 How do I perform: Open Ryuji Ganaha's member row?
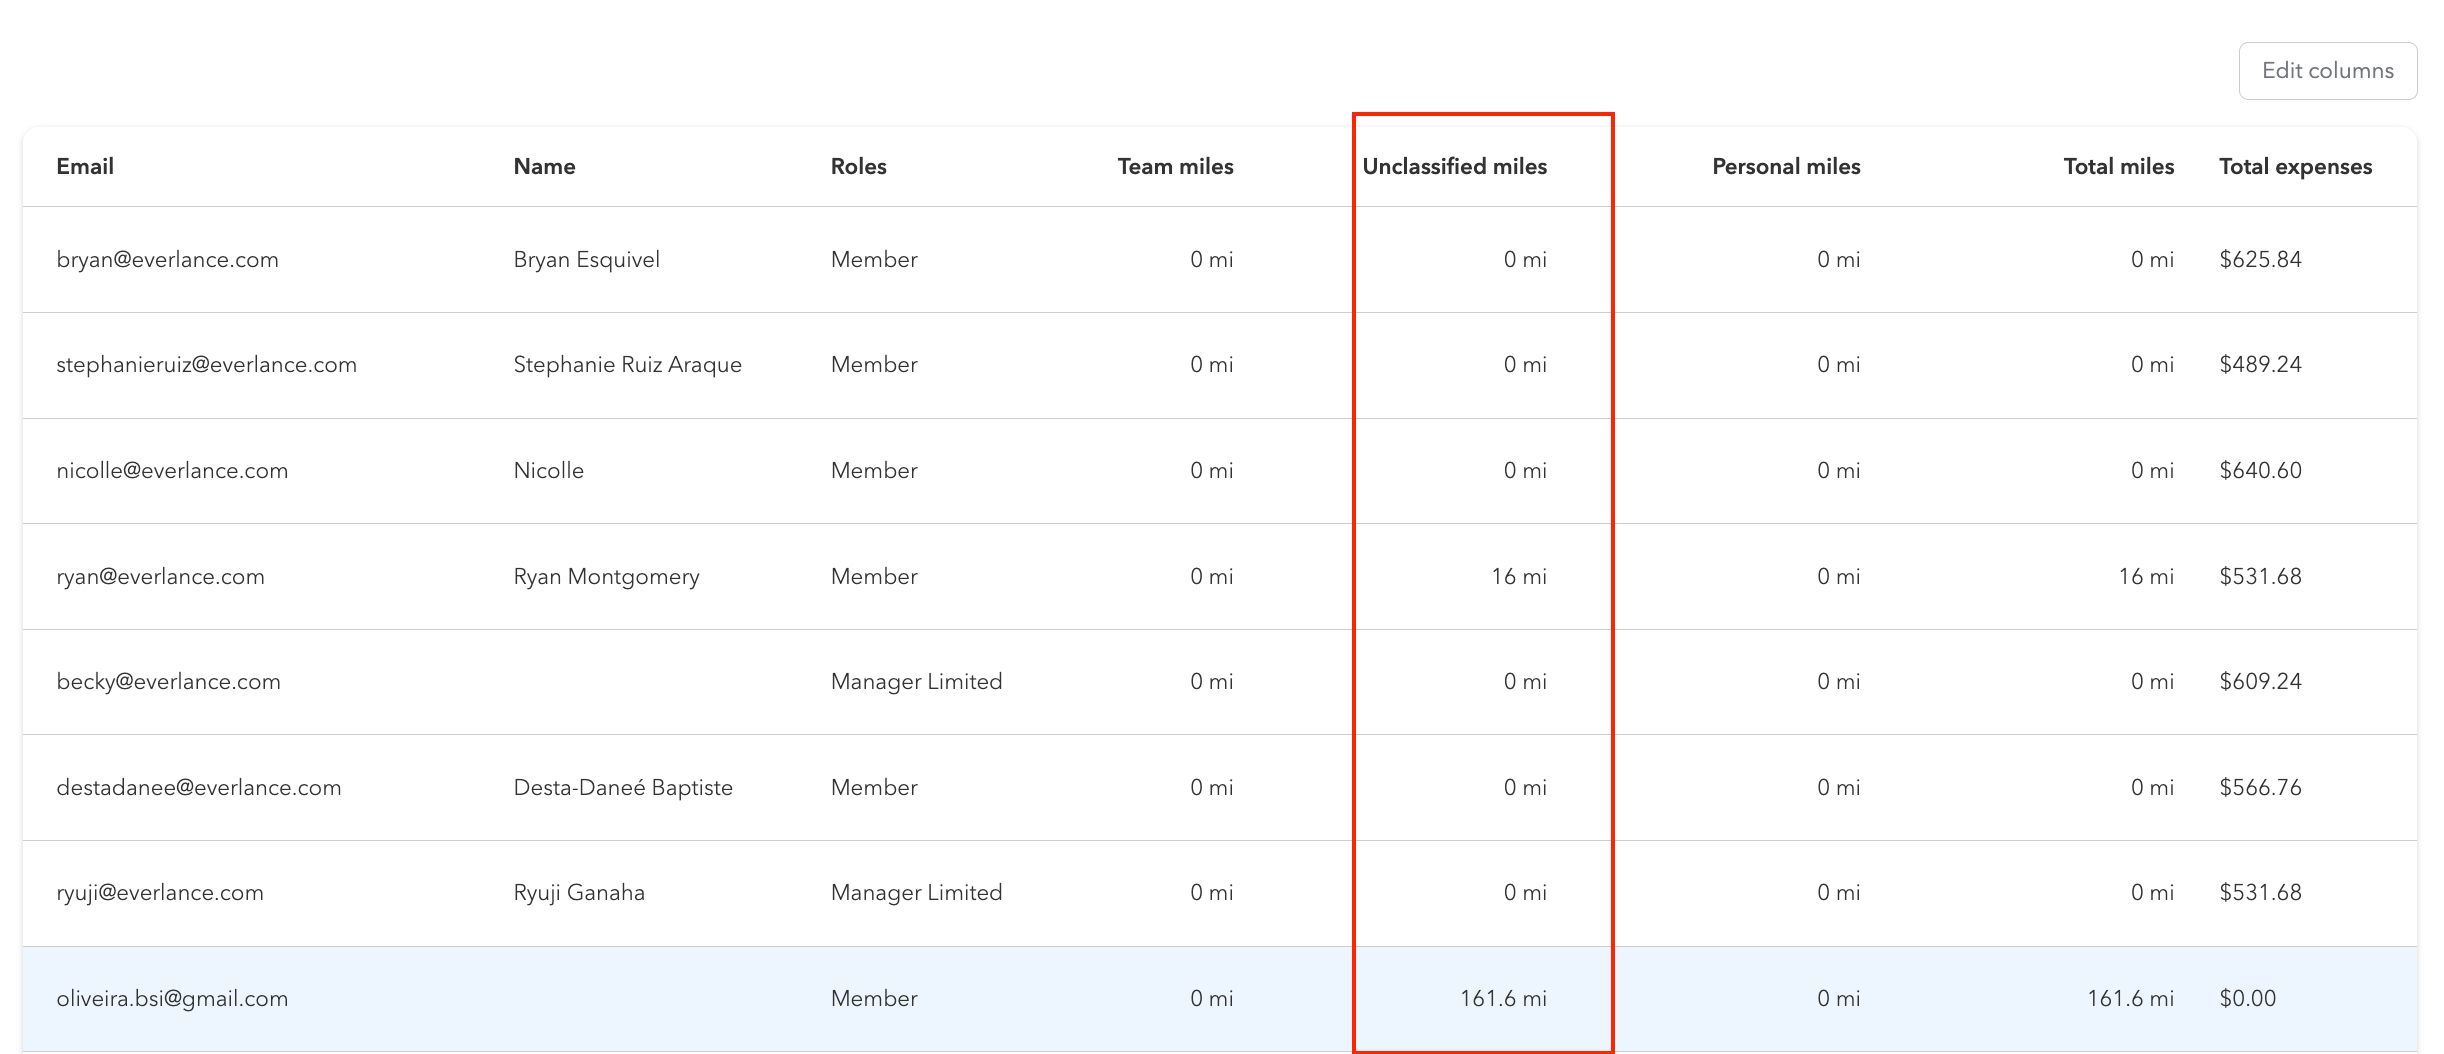(578, 893)
